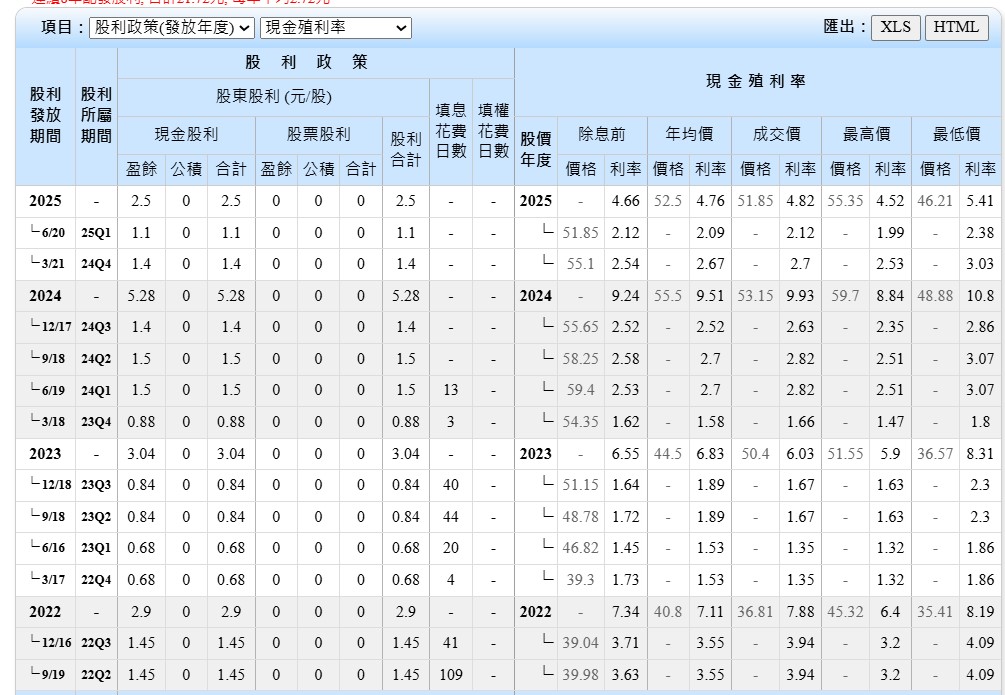
Task: Click the 109 days fill value
Action: click(x=451, y=674)
